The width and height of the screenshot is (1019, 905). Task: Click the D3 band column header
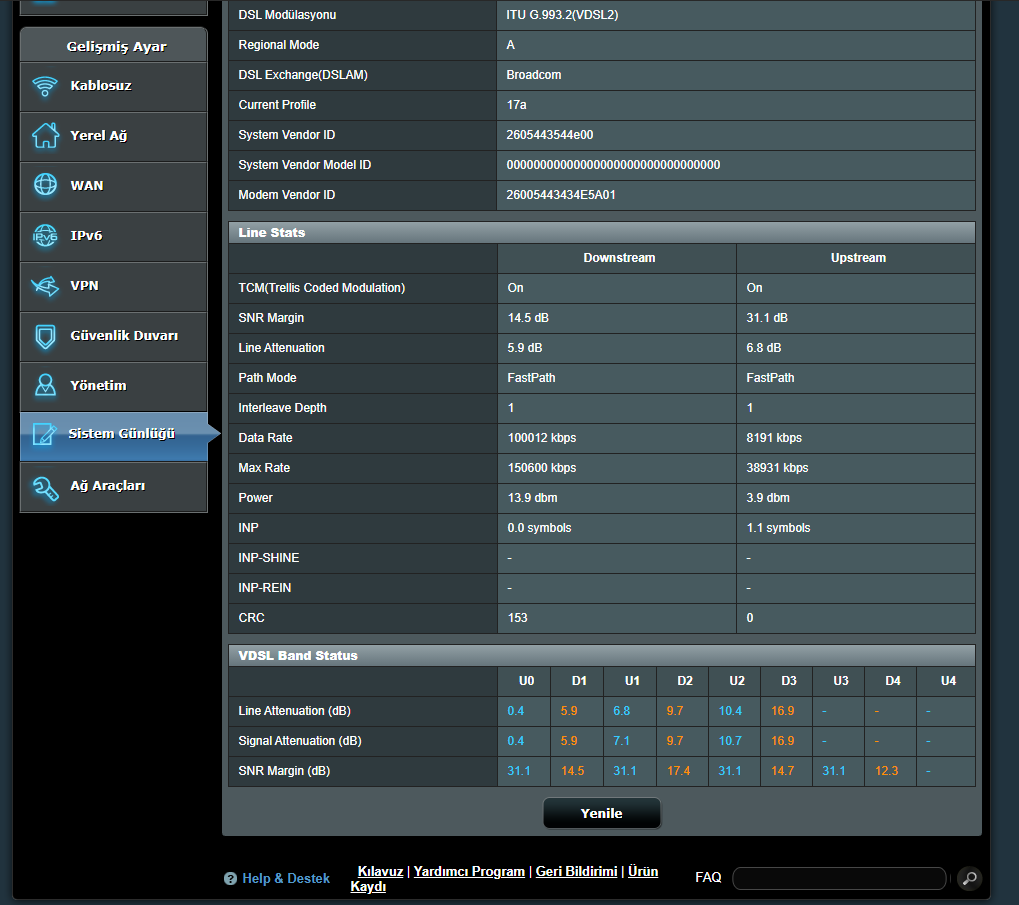[x=788, y=681]
